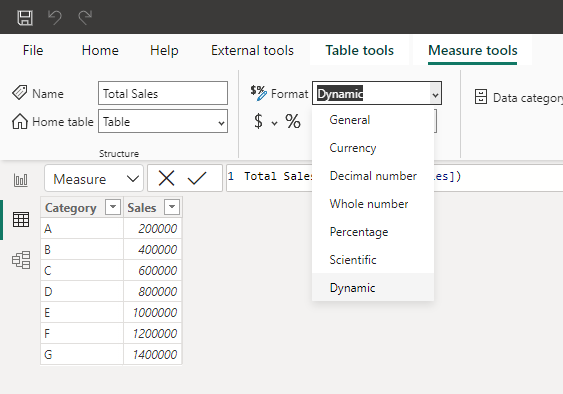Click the 1000000 sales cell
The image size is (563, 394).
click(153, 312)
